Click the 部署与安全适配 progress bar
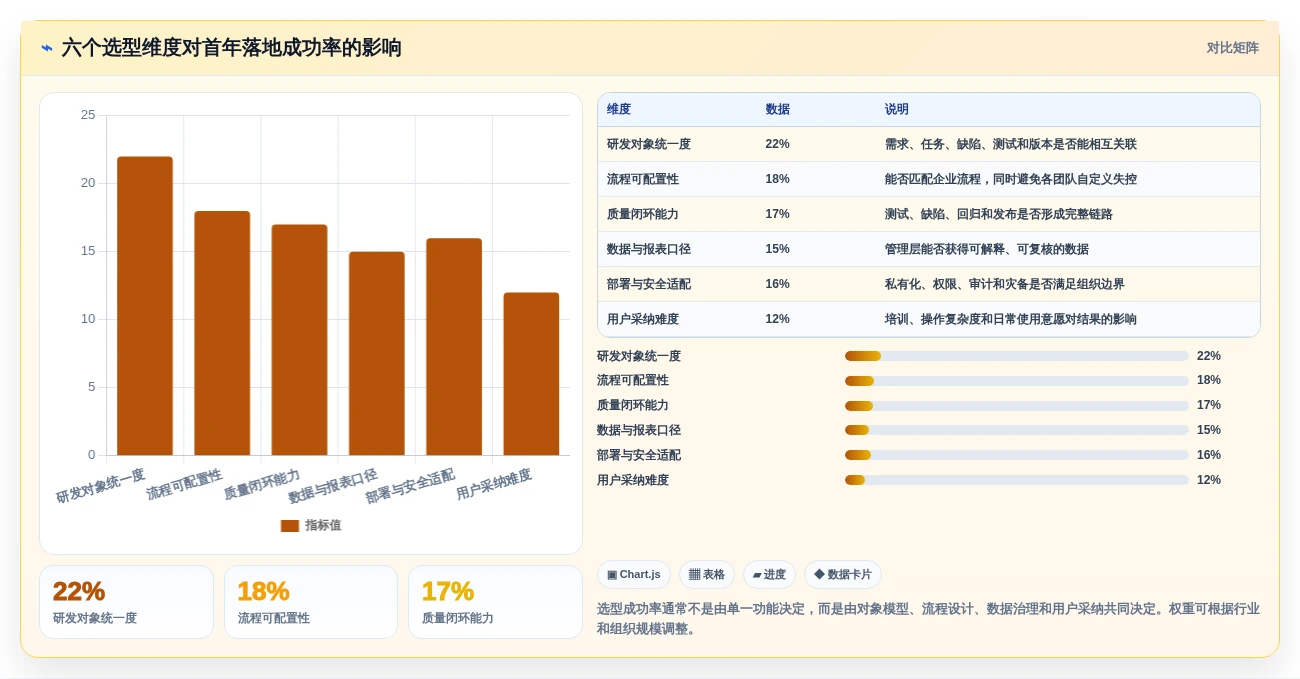The width and height of the screenshot is (1300, 679). (x=1017, y=455)
